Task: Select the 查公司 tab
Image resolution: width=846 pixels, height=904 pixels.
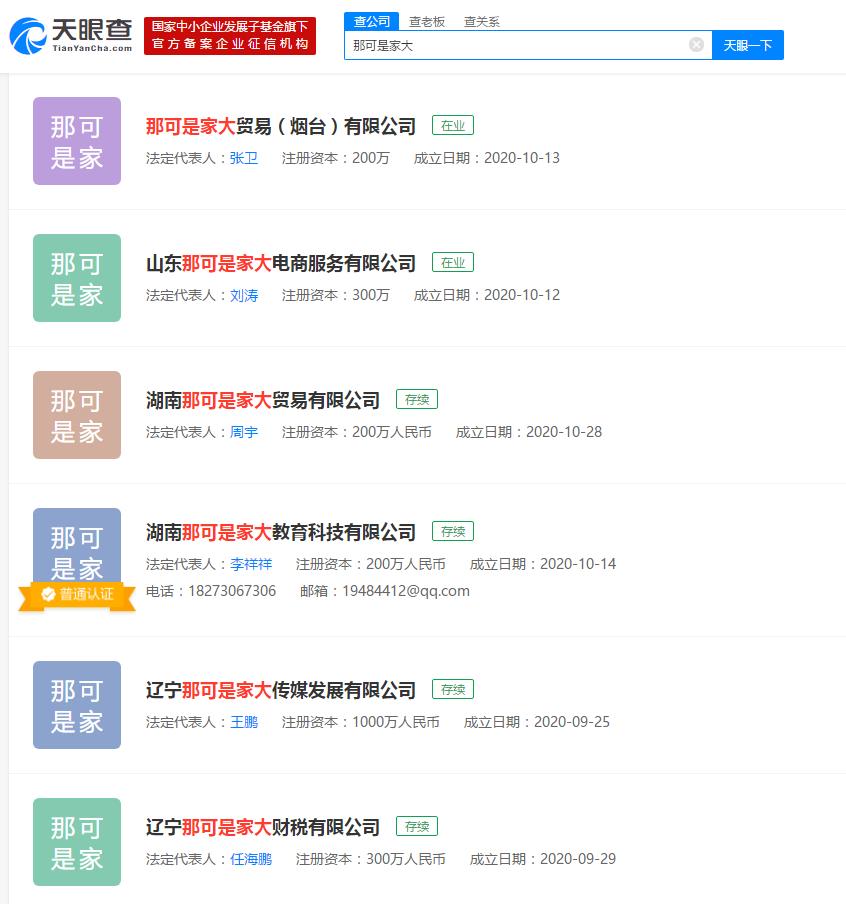Action: 372,21
